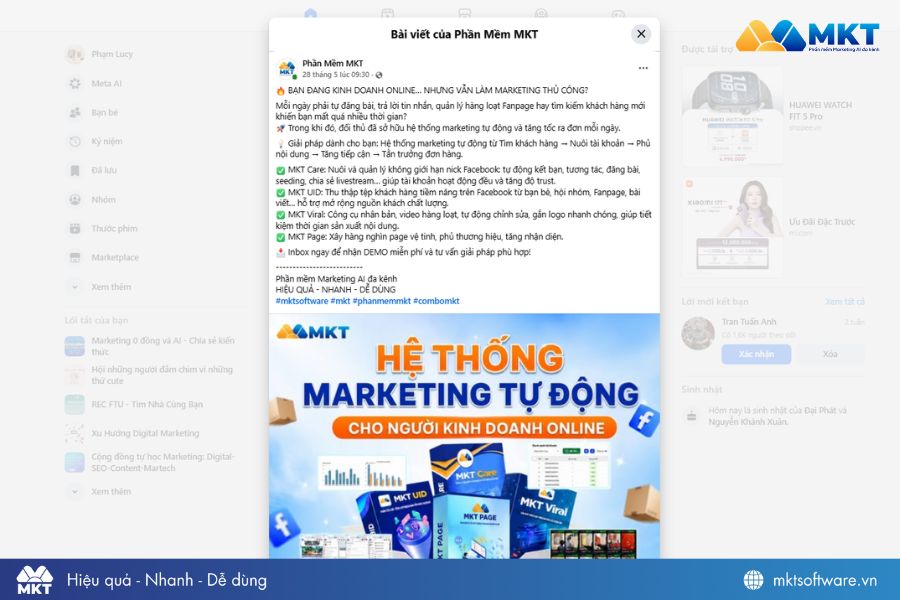Image resolution: width=900 pixels, height=600 pixels.
Task: Open the birthday notice for Đại Phát
Action: 777,416
